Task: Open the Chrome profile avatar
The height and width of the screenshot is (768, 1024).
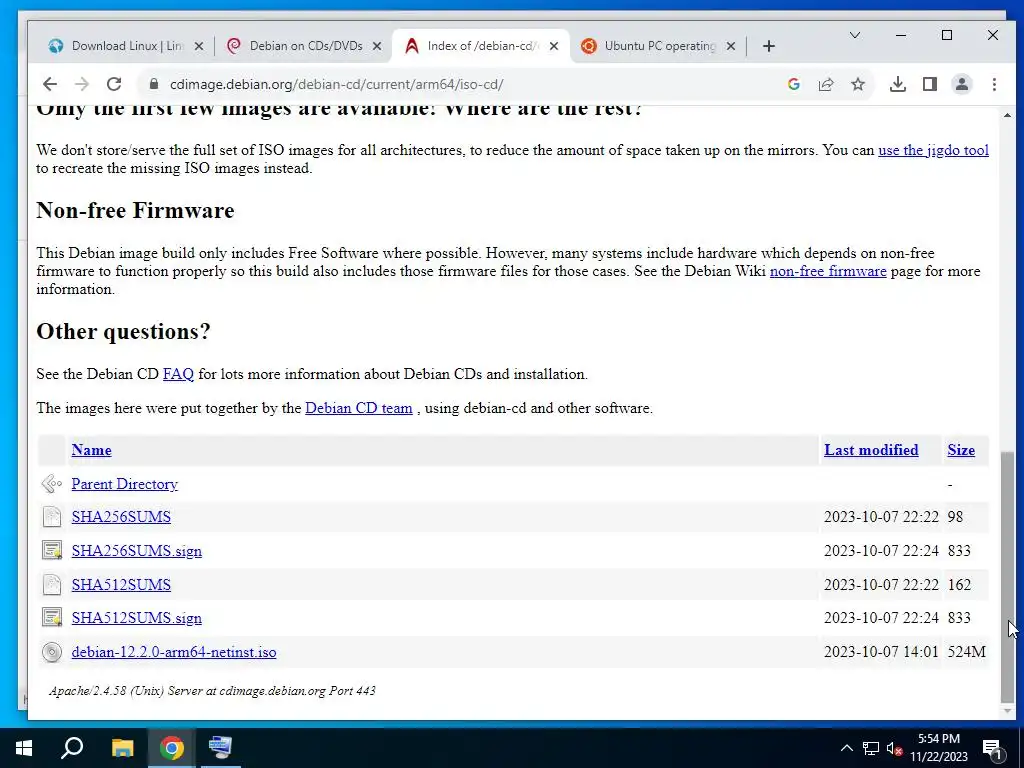Action: 962,84
